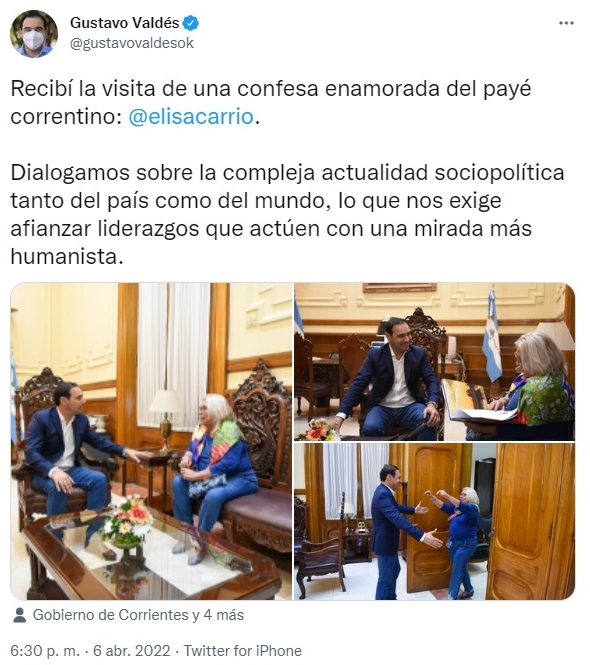Click the blue verified badge icon

(x=191, y=23)
